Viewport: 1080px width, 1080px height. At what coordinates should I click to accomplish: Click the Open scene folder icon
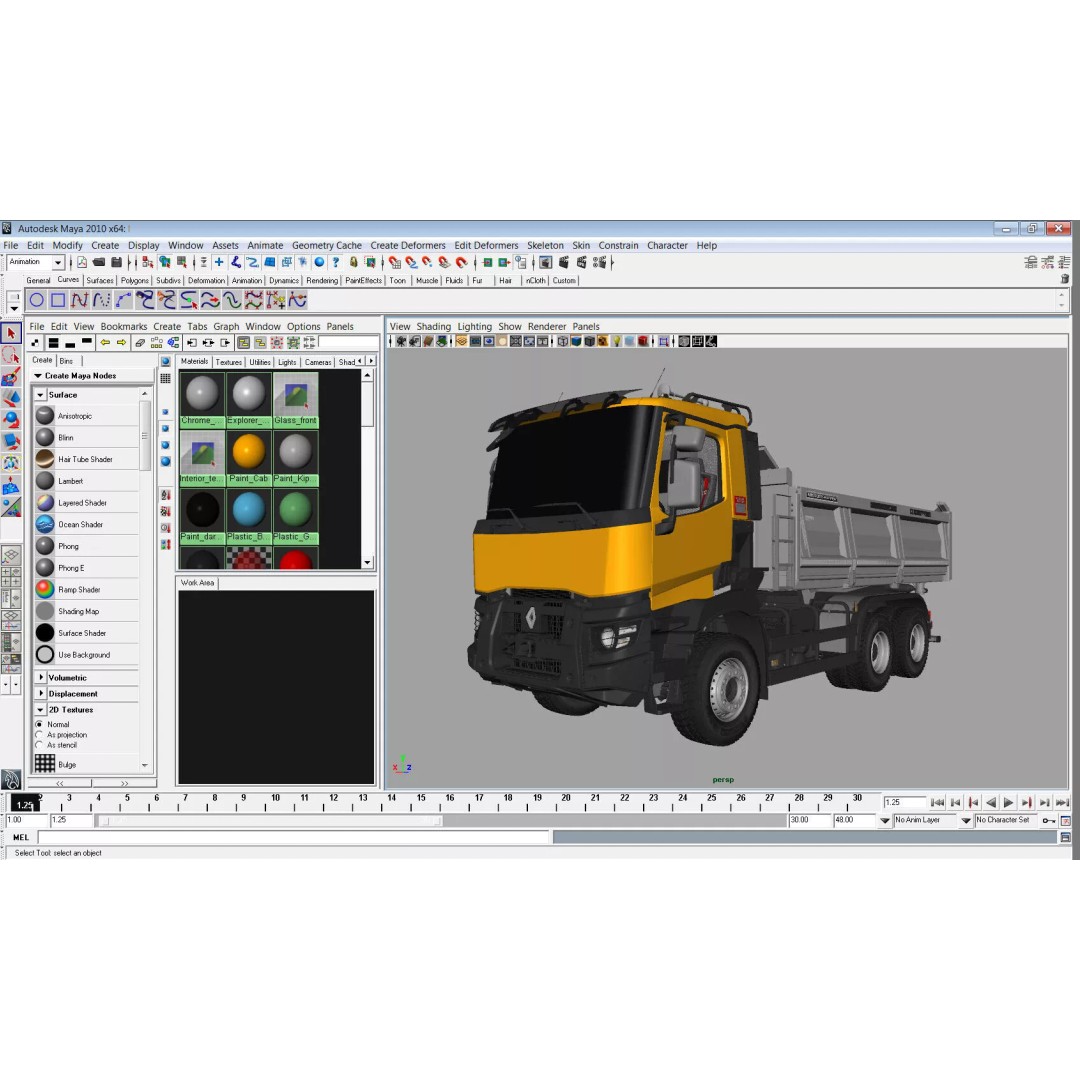pos(99,262)
